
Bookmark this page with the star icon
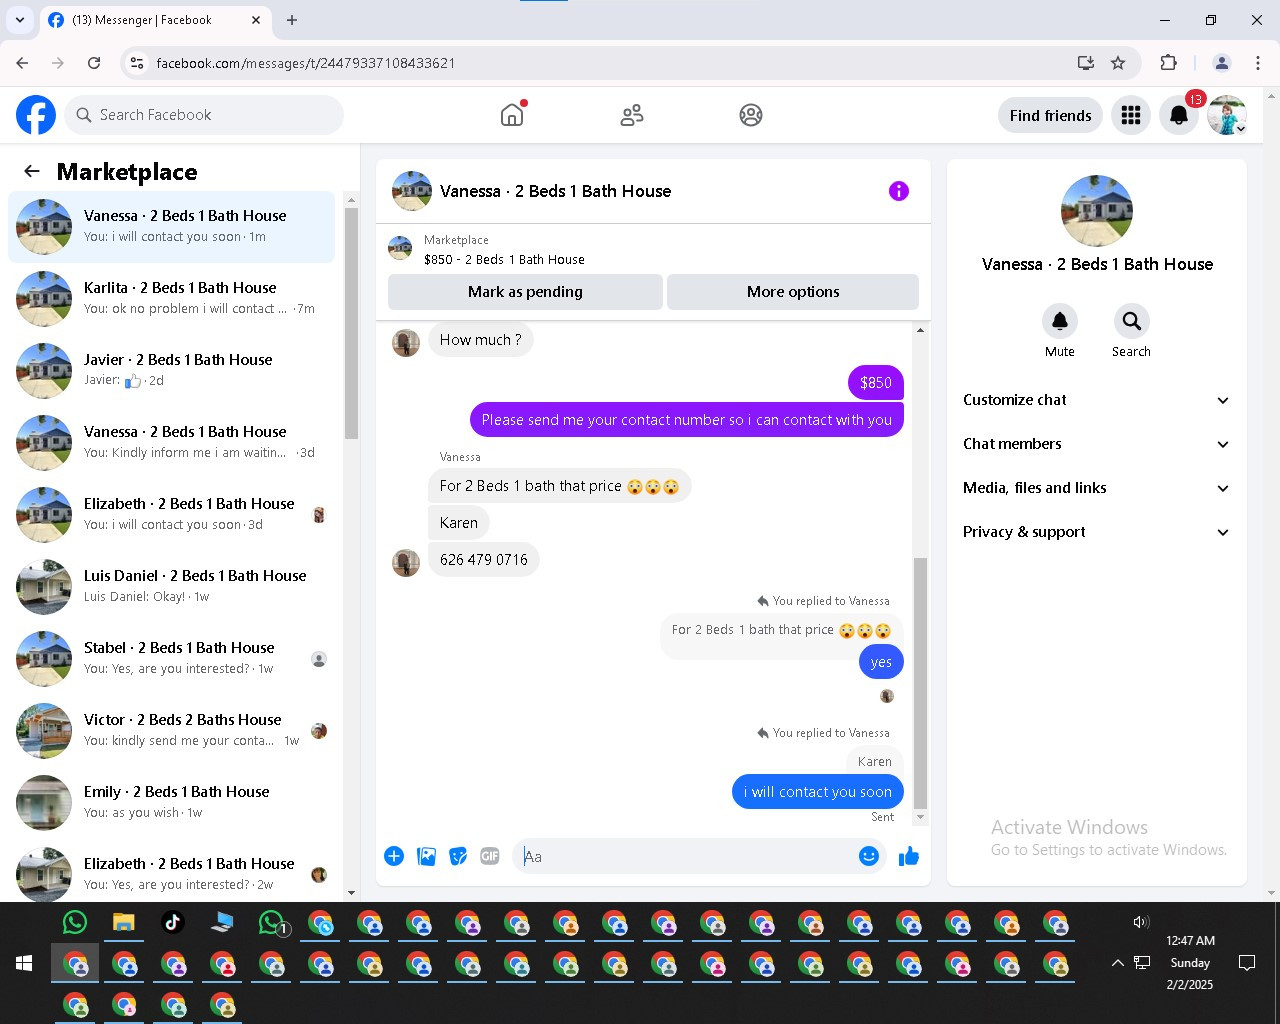pos(1118,63)
